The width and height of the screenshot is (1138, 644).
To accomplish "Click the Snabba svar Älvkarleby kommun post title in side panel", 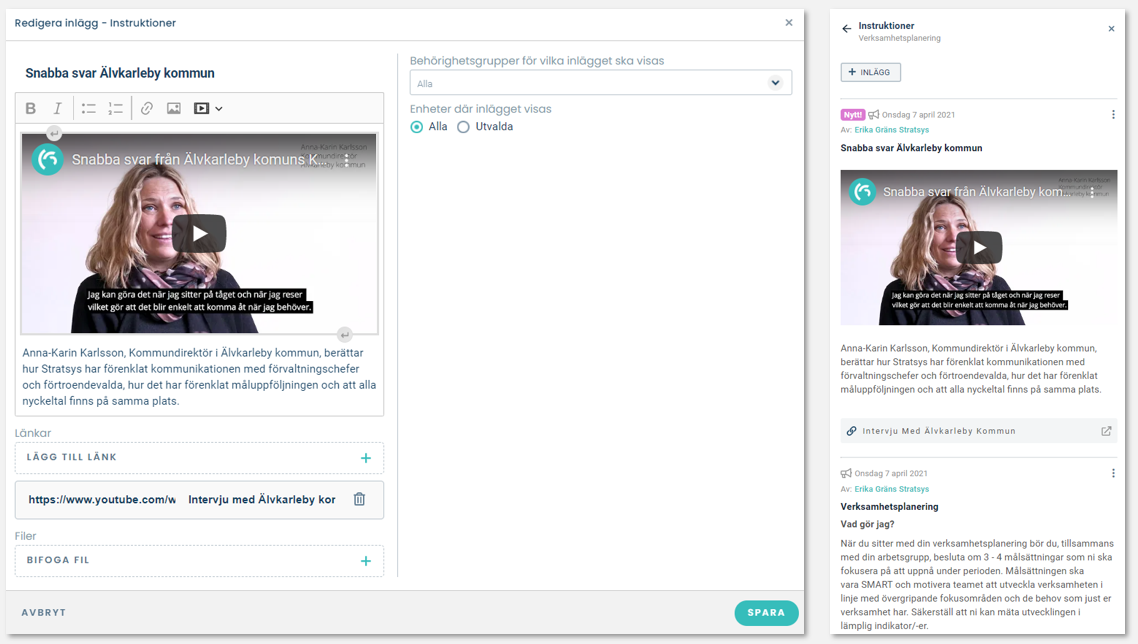I will (912, 148).
